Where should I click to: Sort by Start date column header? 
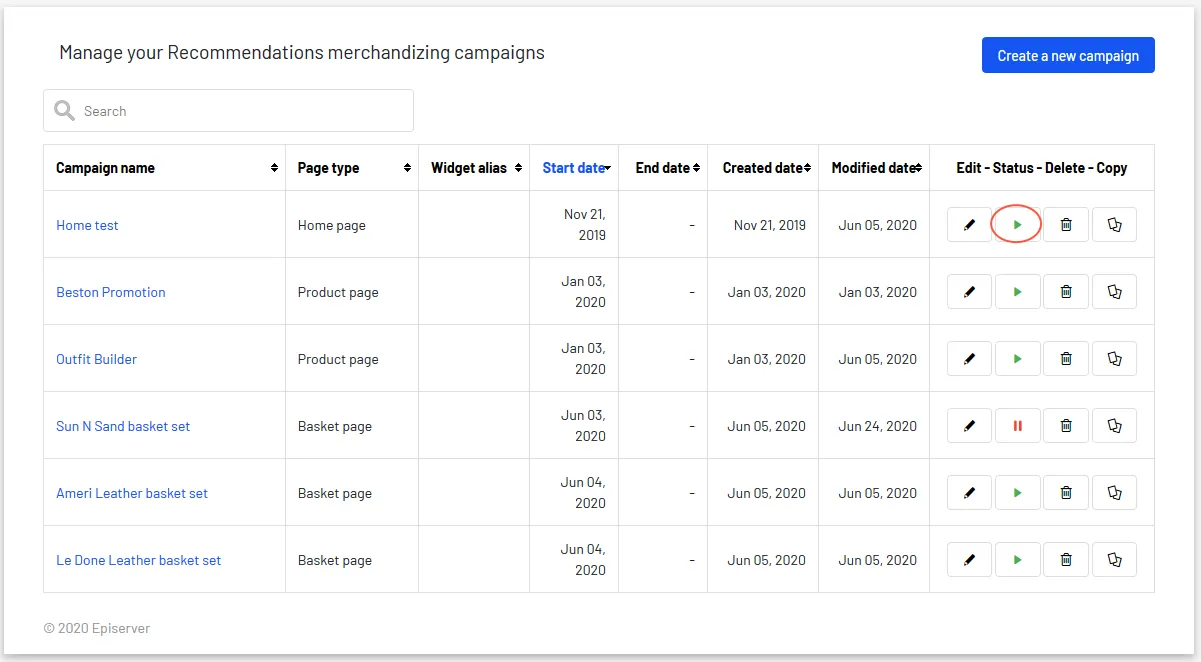point(574,168)
